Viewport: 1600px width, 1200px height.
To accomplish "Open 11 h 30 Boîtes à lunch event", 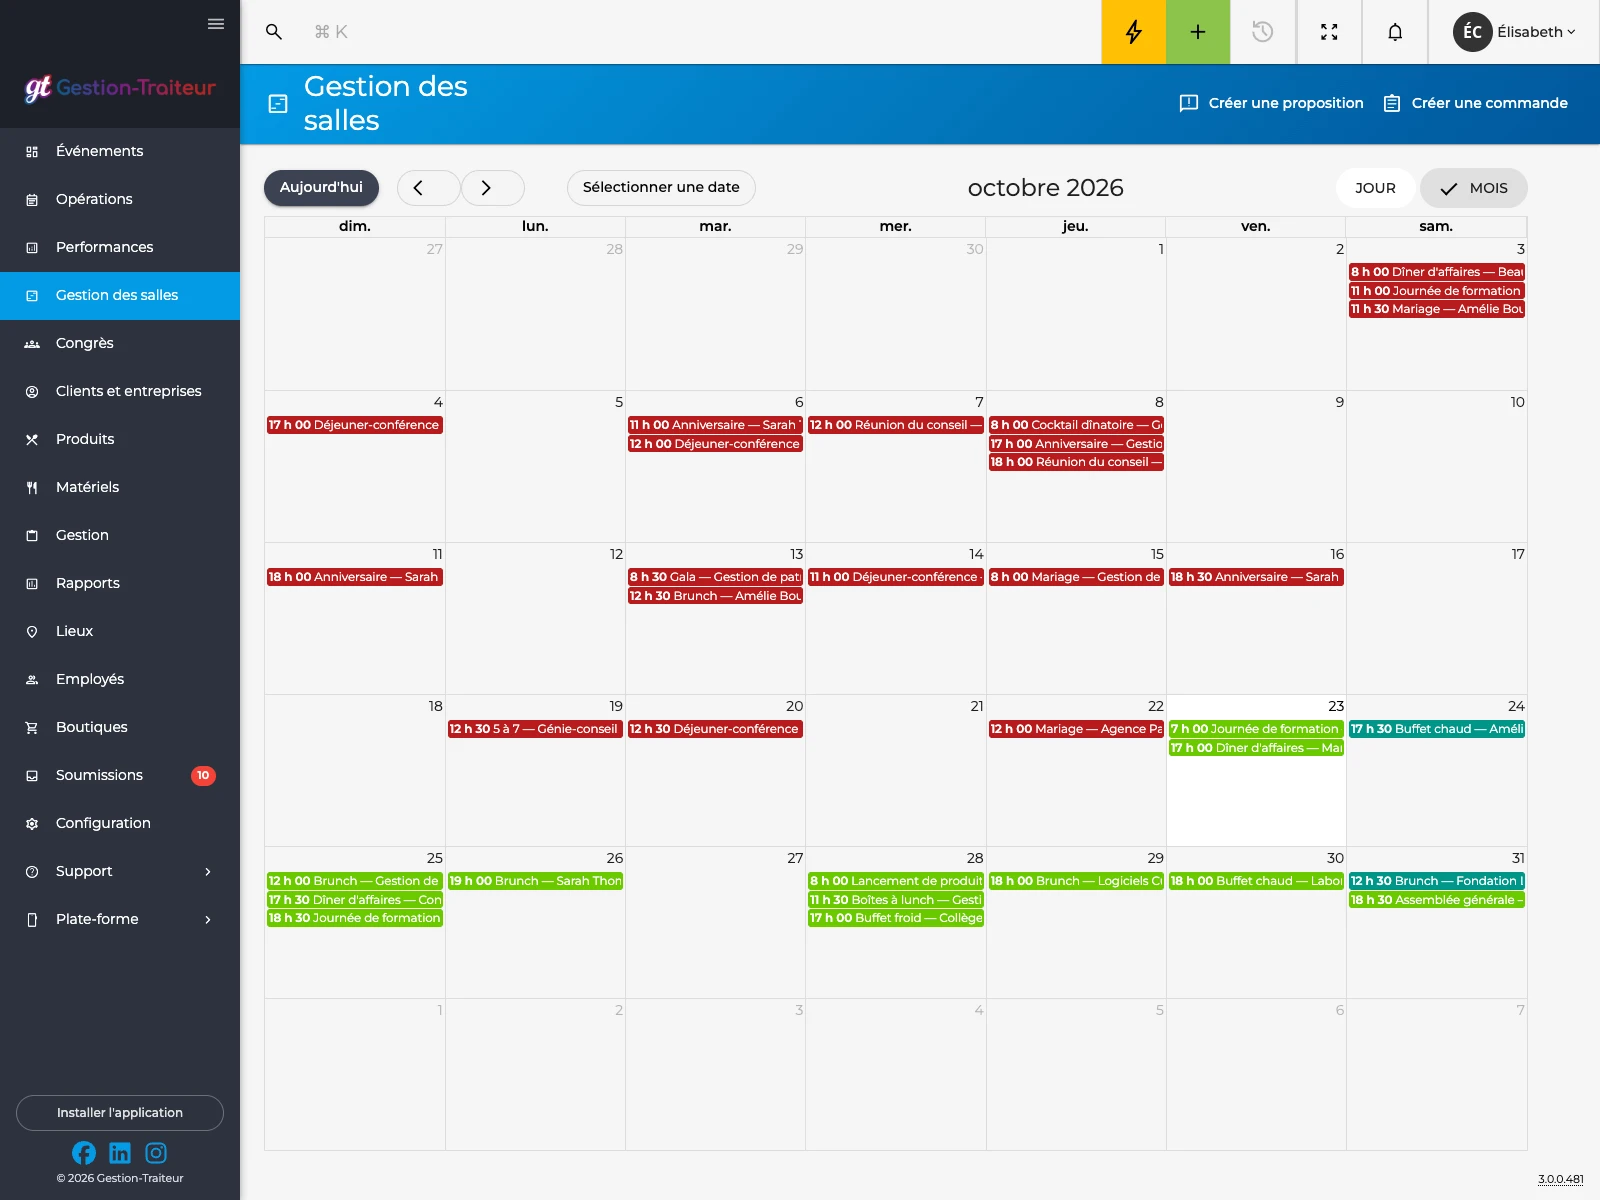I will click(896, 900).
